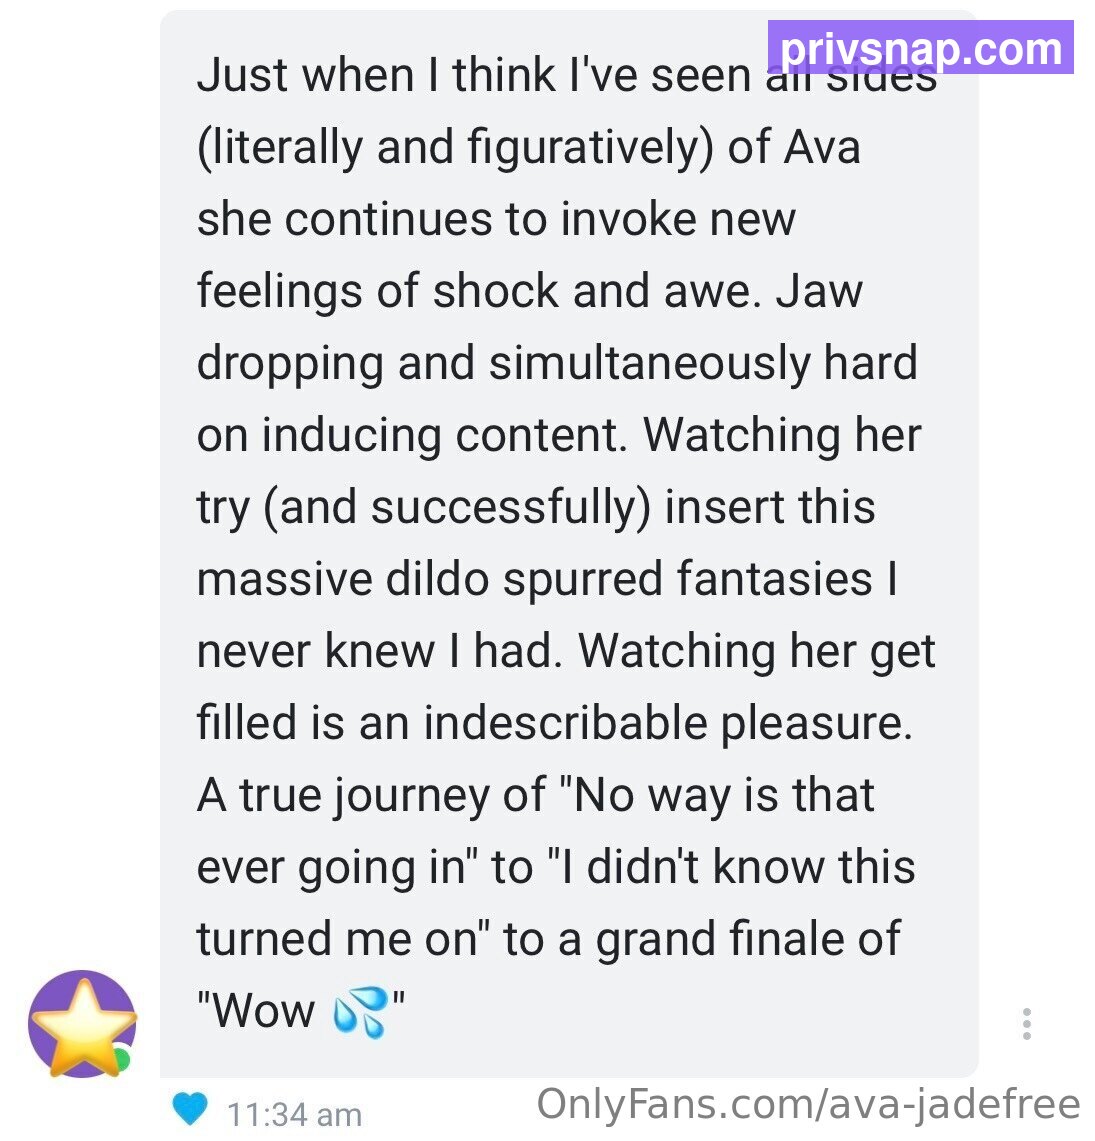Select the grey message bubble
This screenshot has height=1141, width=1095.
click(569, 544)
